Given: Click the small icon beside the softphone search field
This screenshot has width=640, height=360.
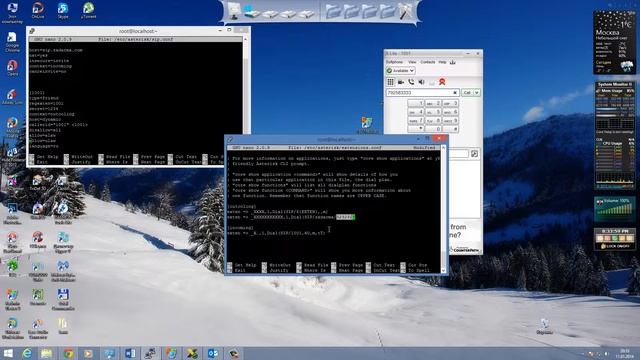Looking at the screenshot, I should [x=474, y=153].
